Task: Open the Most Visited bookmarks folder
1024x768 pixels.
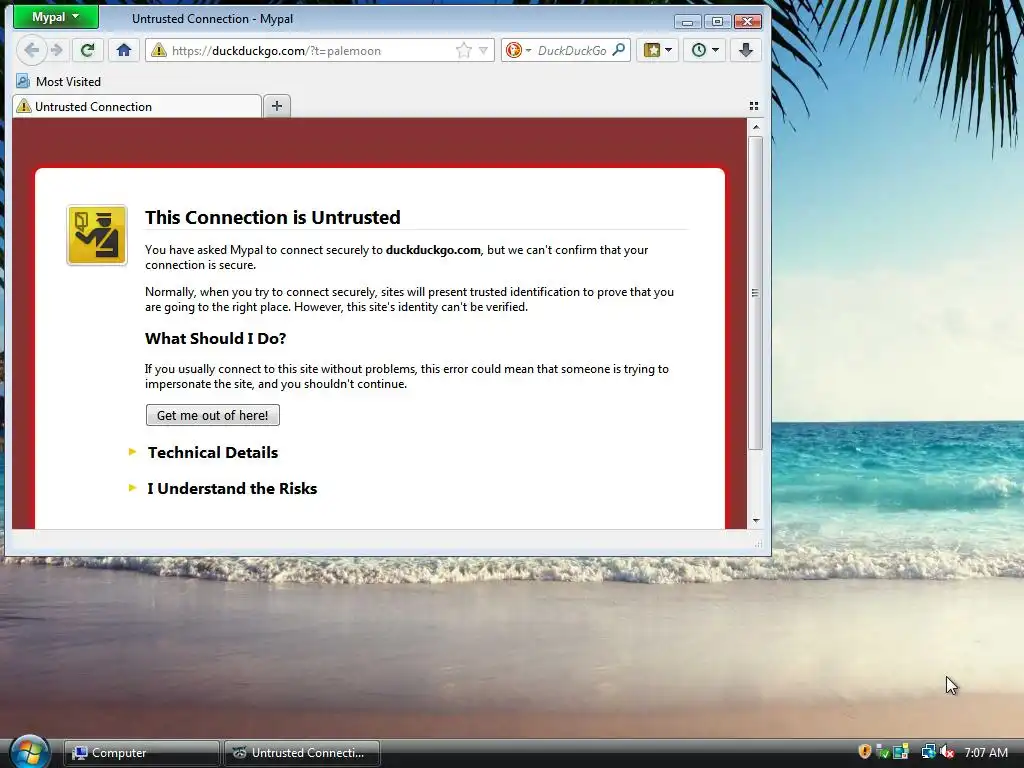Action: tap(58, 82)
